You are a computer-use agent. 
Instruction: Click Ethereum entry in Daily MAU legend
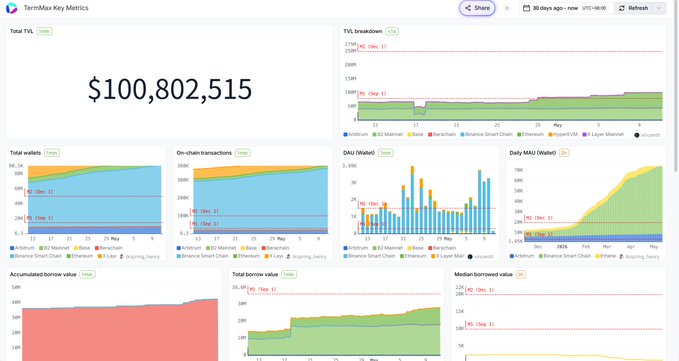coord(605,256)
